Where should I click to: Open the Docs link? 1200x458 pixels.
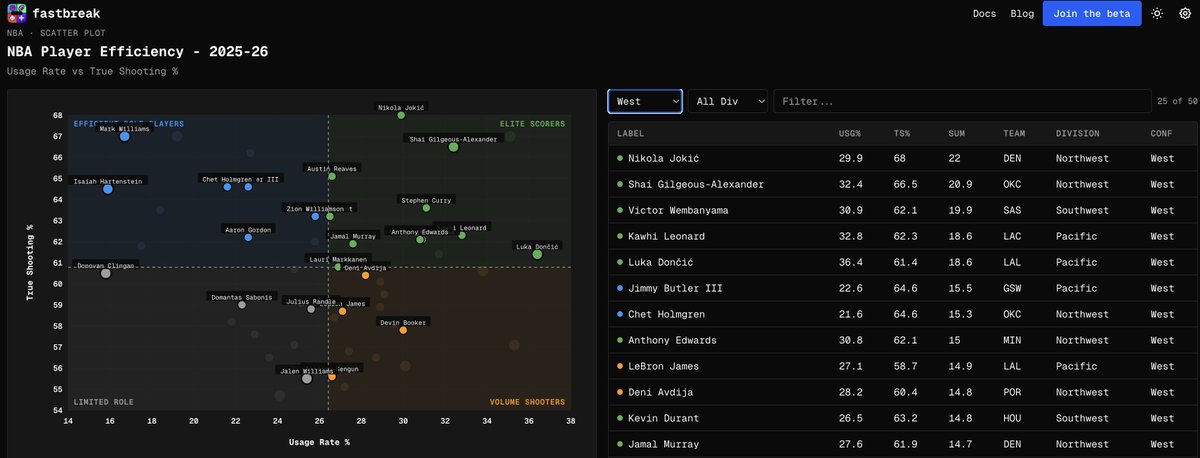coord(984,14)
